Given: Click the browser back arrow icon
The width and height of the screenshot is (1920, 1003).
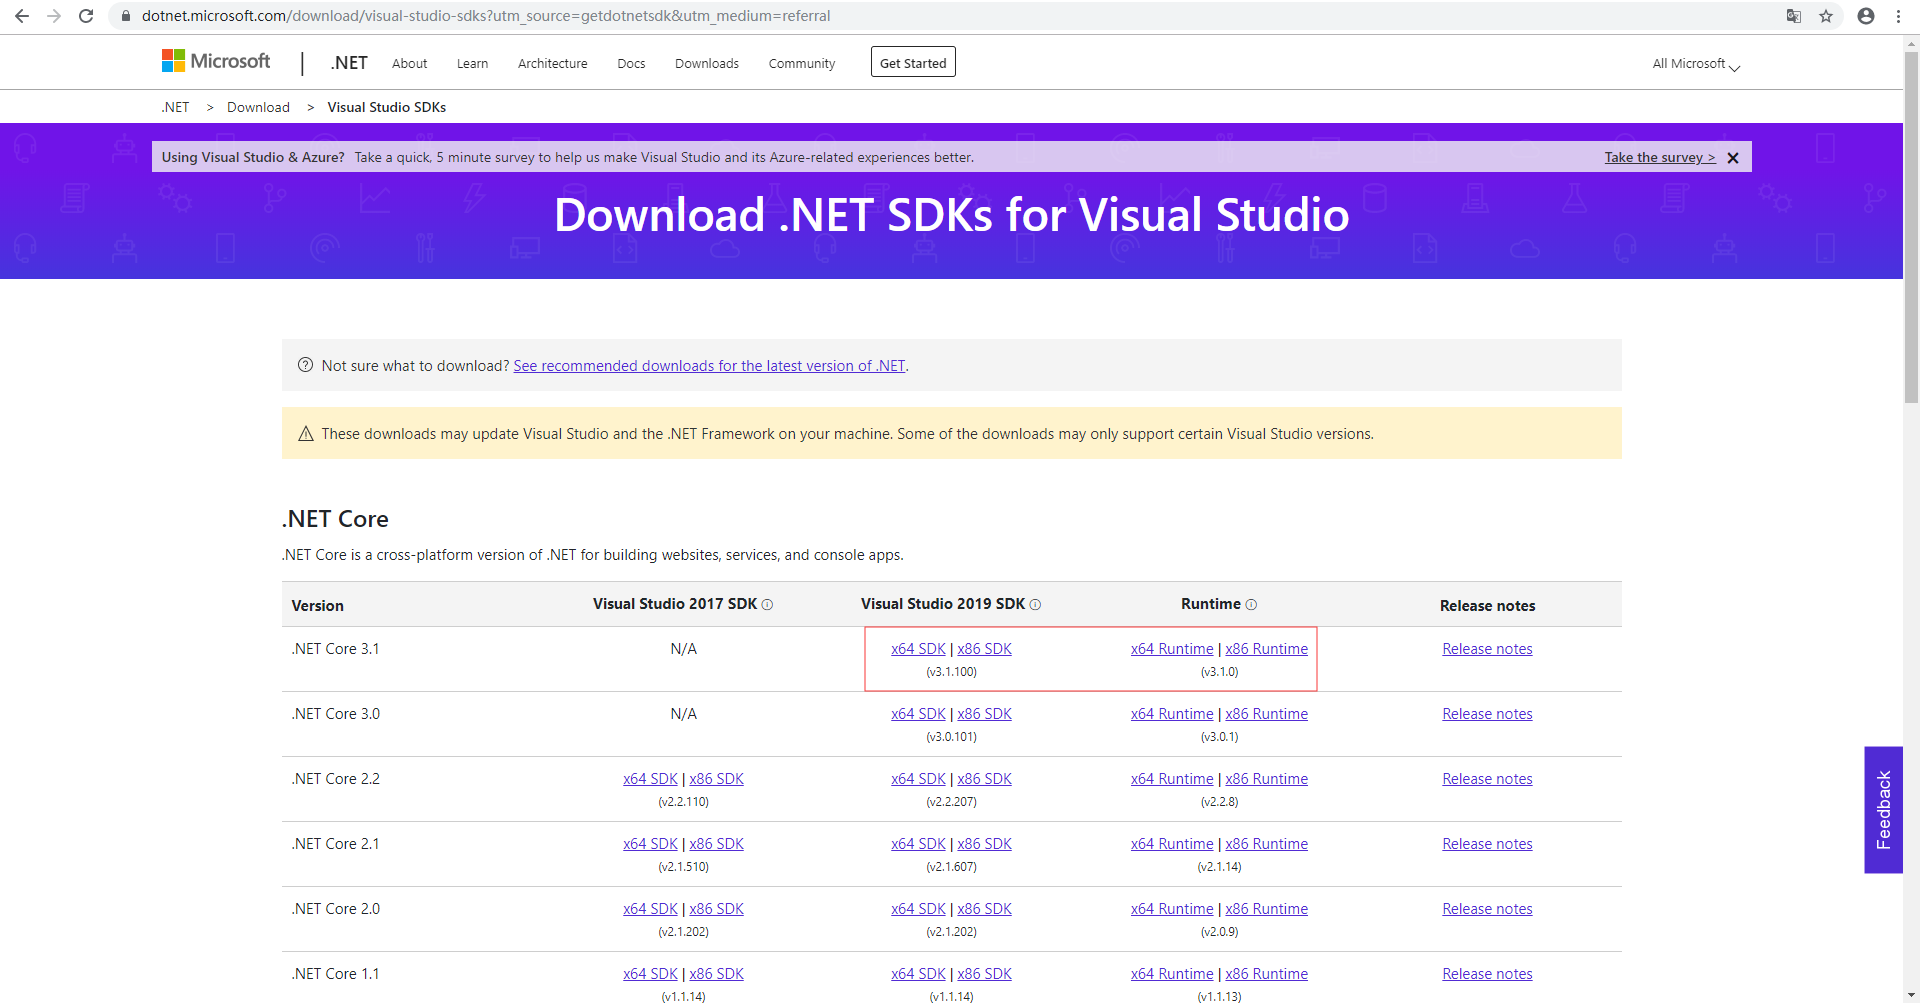Looking at the screenshot, I should [22, 16].
